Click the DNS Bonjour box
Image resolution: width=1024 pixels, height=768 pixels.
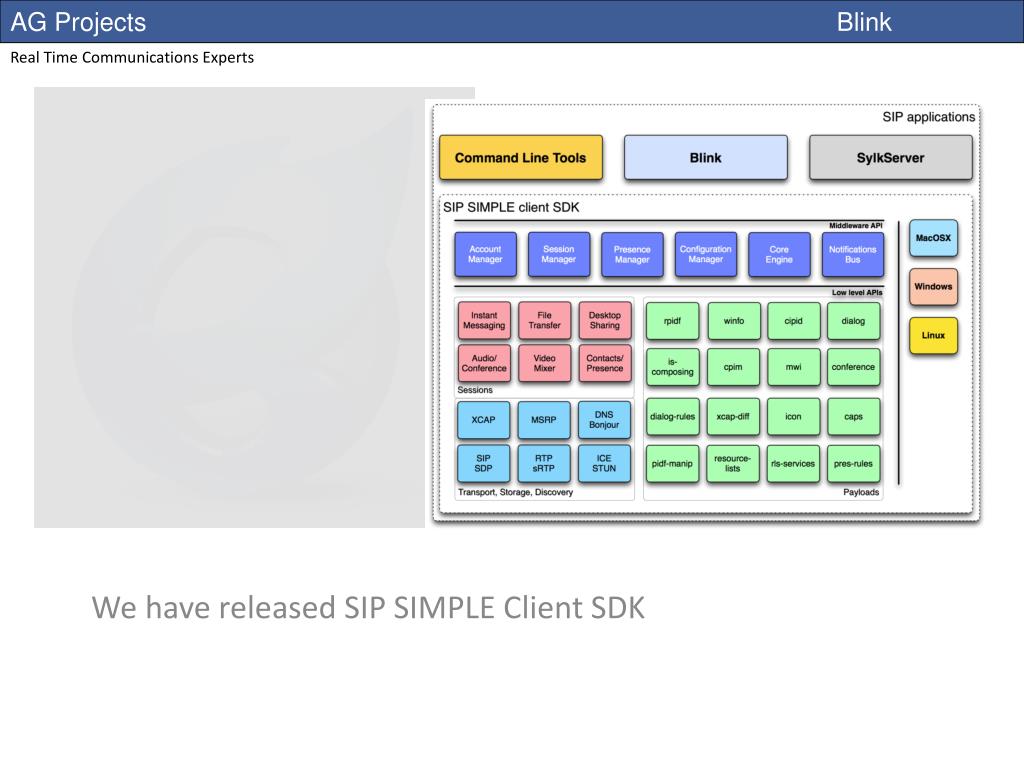click(604, 419)
